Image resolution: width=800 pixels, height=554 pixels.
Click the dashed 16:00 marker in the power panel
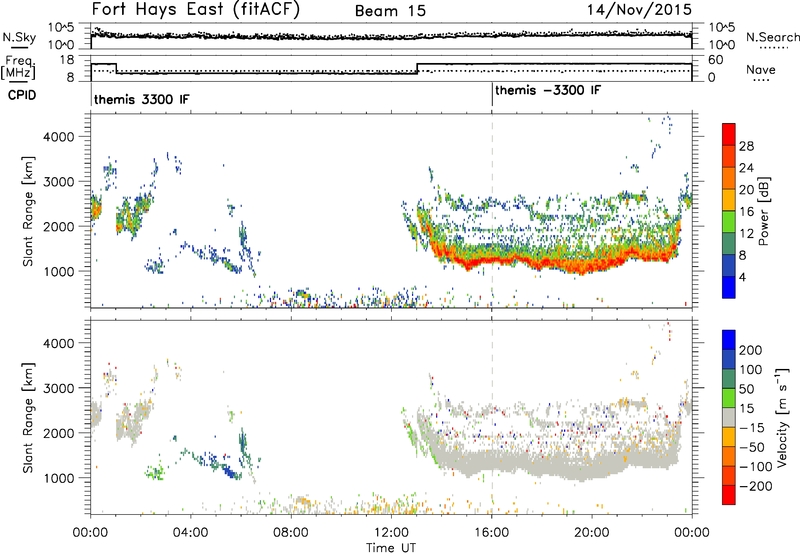click(x=492, y=211)
